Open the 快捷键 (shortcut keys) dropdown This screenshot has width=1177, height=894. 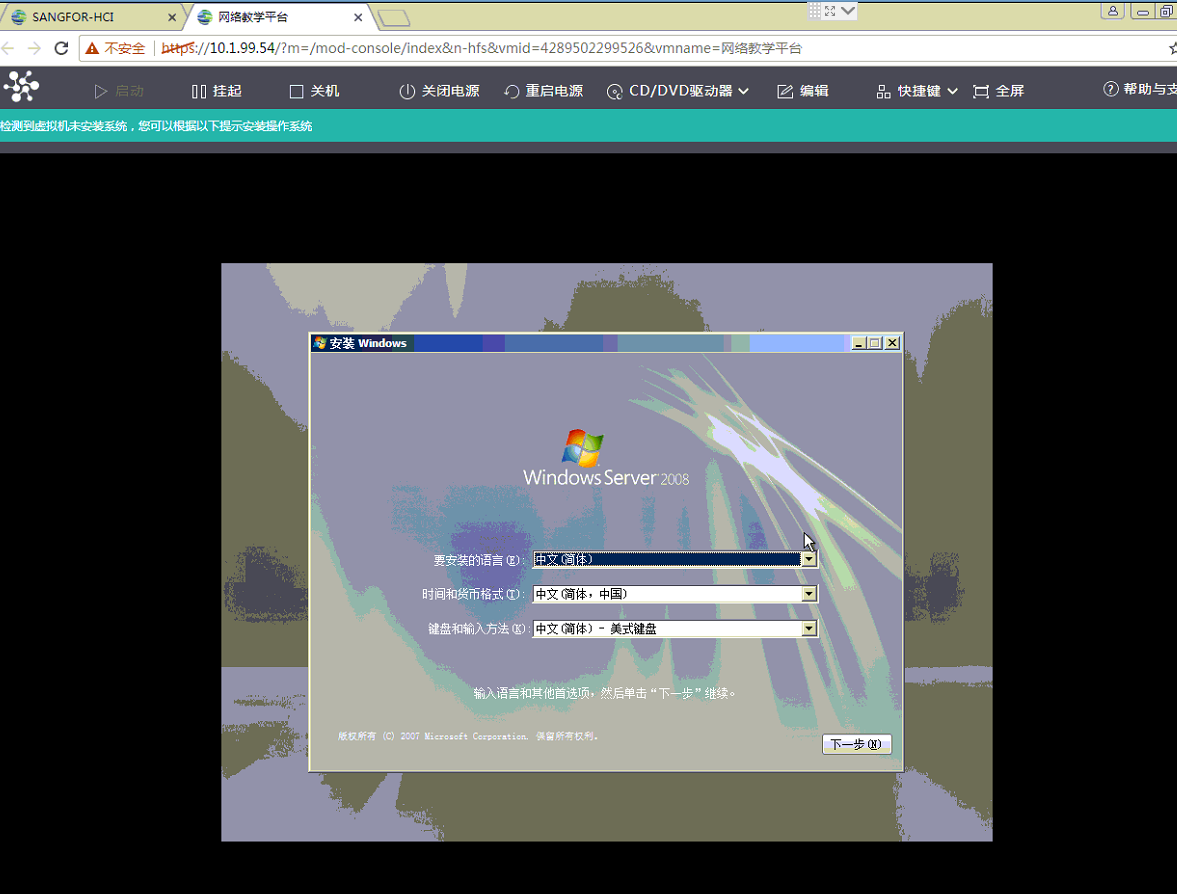tap(917, 91)
